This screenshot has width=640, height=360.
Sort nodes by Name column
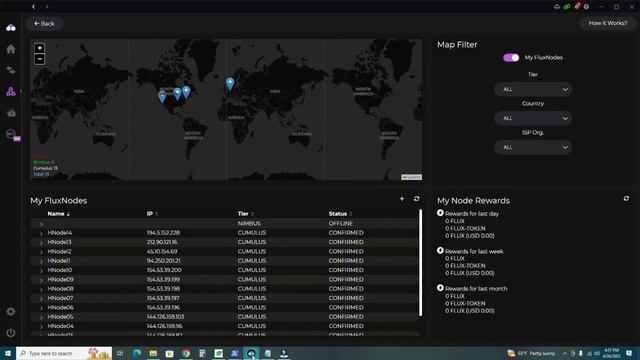click(58, 214)
